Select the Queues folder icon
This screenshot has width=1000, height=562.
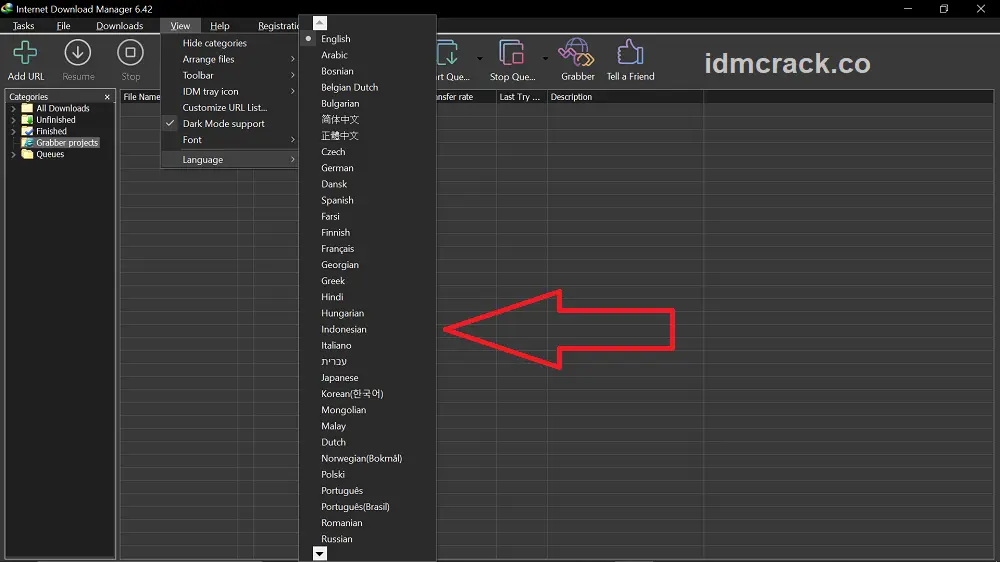coord(27,154)
